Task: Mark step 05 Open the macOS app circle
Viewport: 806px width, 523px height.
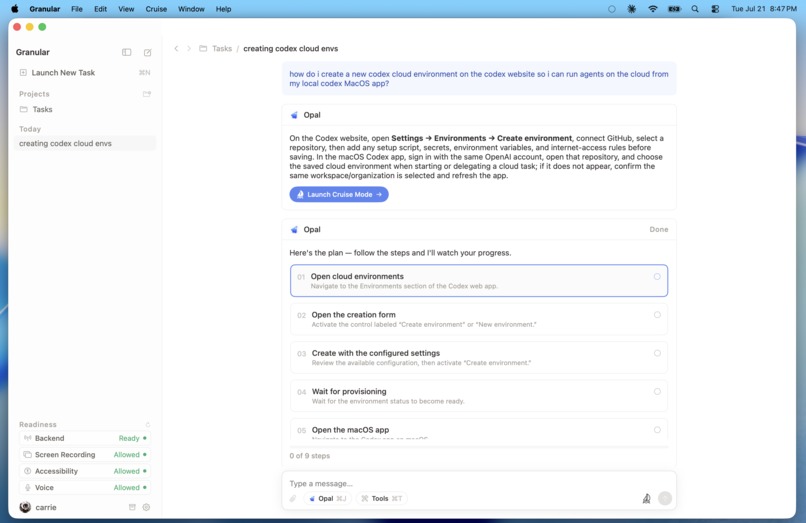Action: point(657,430)
